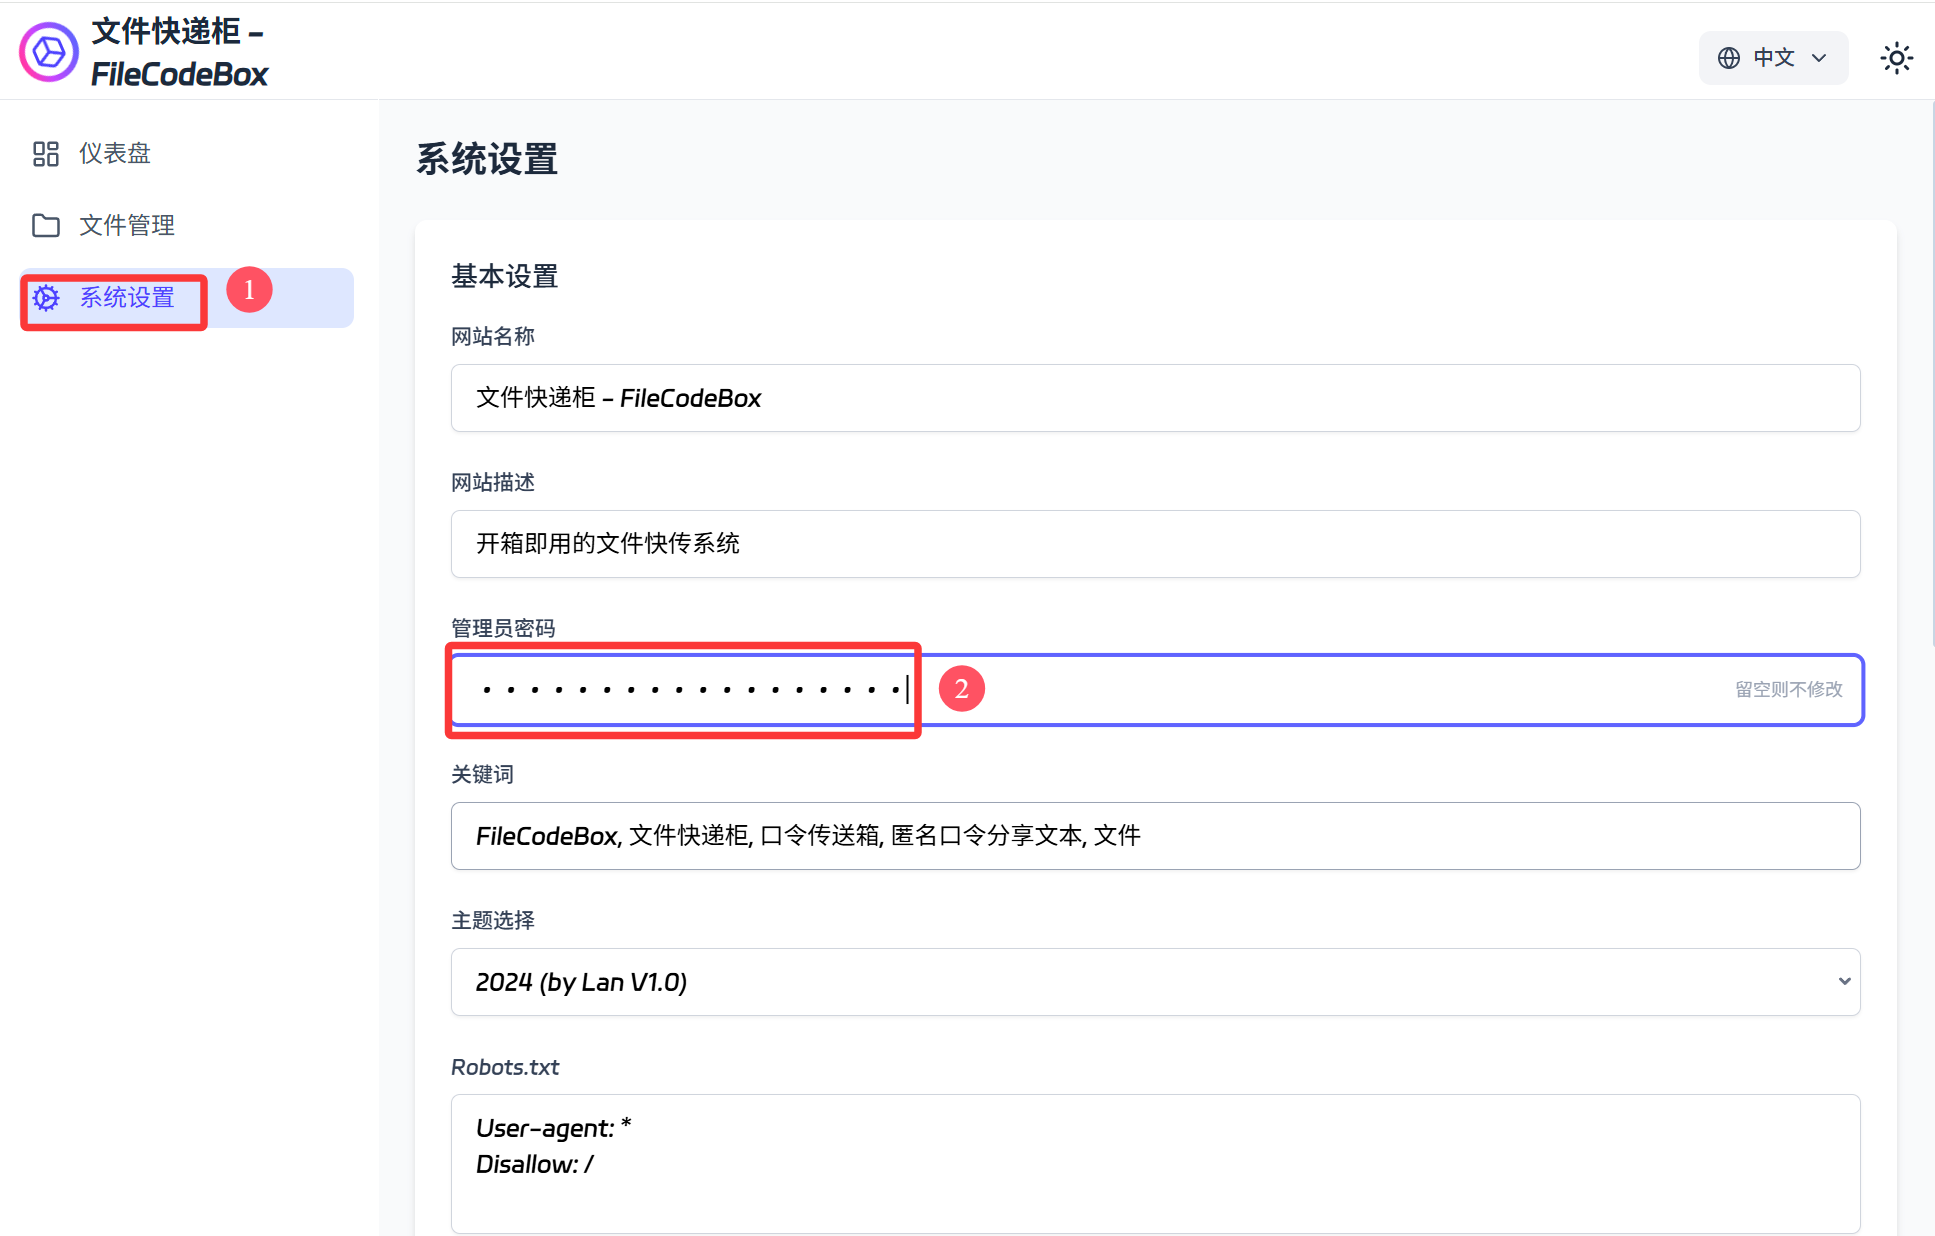This screenshot has height=1236, width=1935.
Task: Click the file management folder icon
Action: (46, 225)
